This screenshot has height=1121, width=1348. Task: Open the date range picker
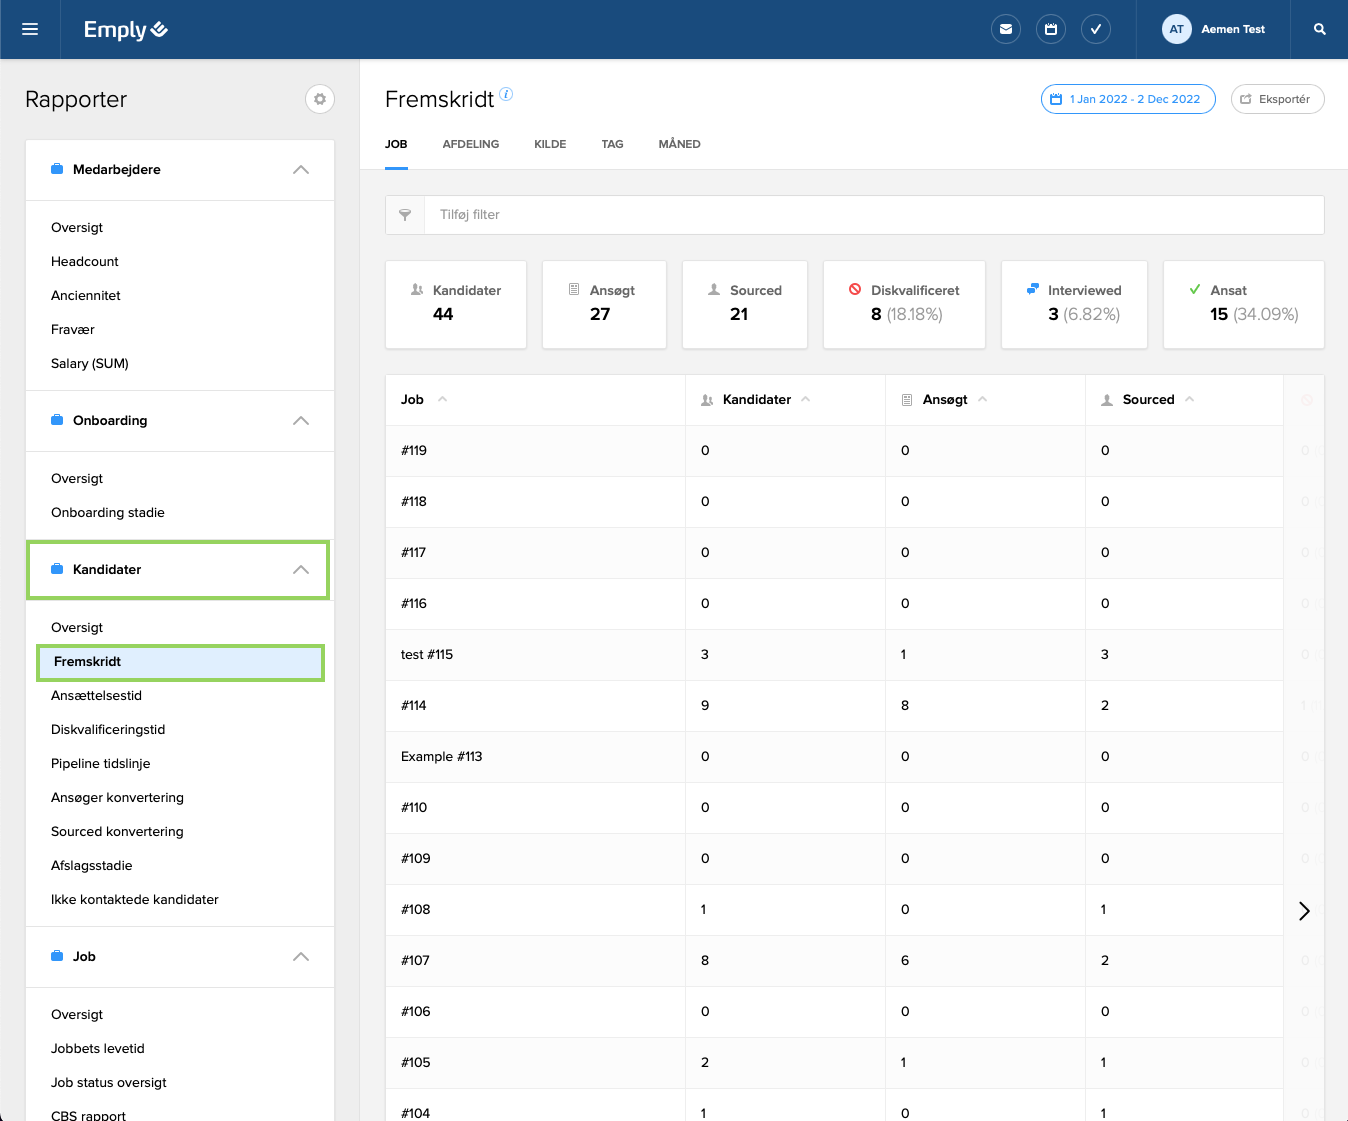[x=1127, y=99]
